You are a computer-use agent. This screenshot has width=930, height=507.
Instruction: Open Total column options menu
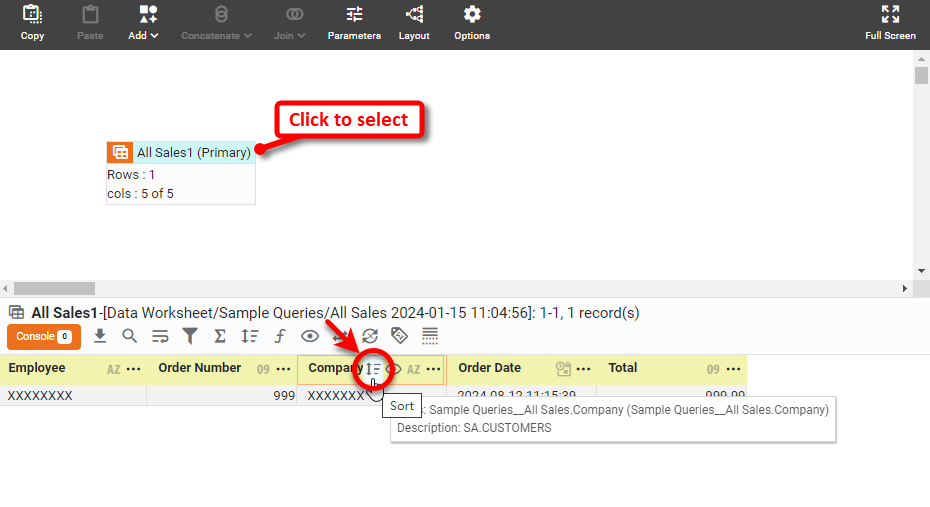(733, 369)
